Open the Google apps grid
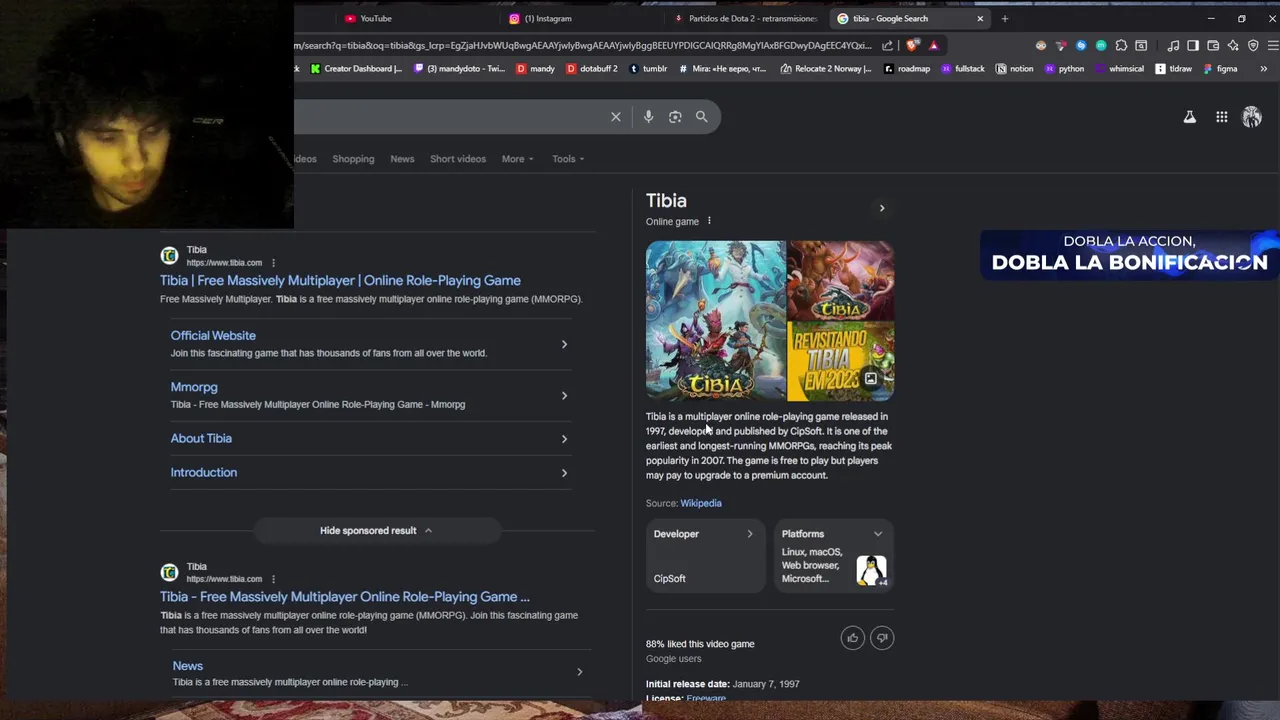The height and width of the screenshot is (720, 1280). 1221,117
